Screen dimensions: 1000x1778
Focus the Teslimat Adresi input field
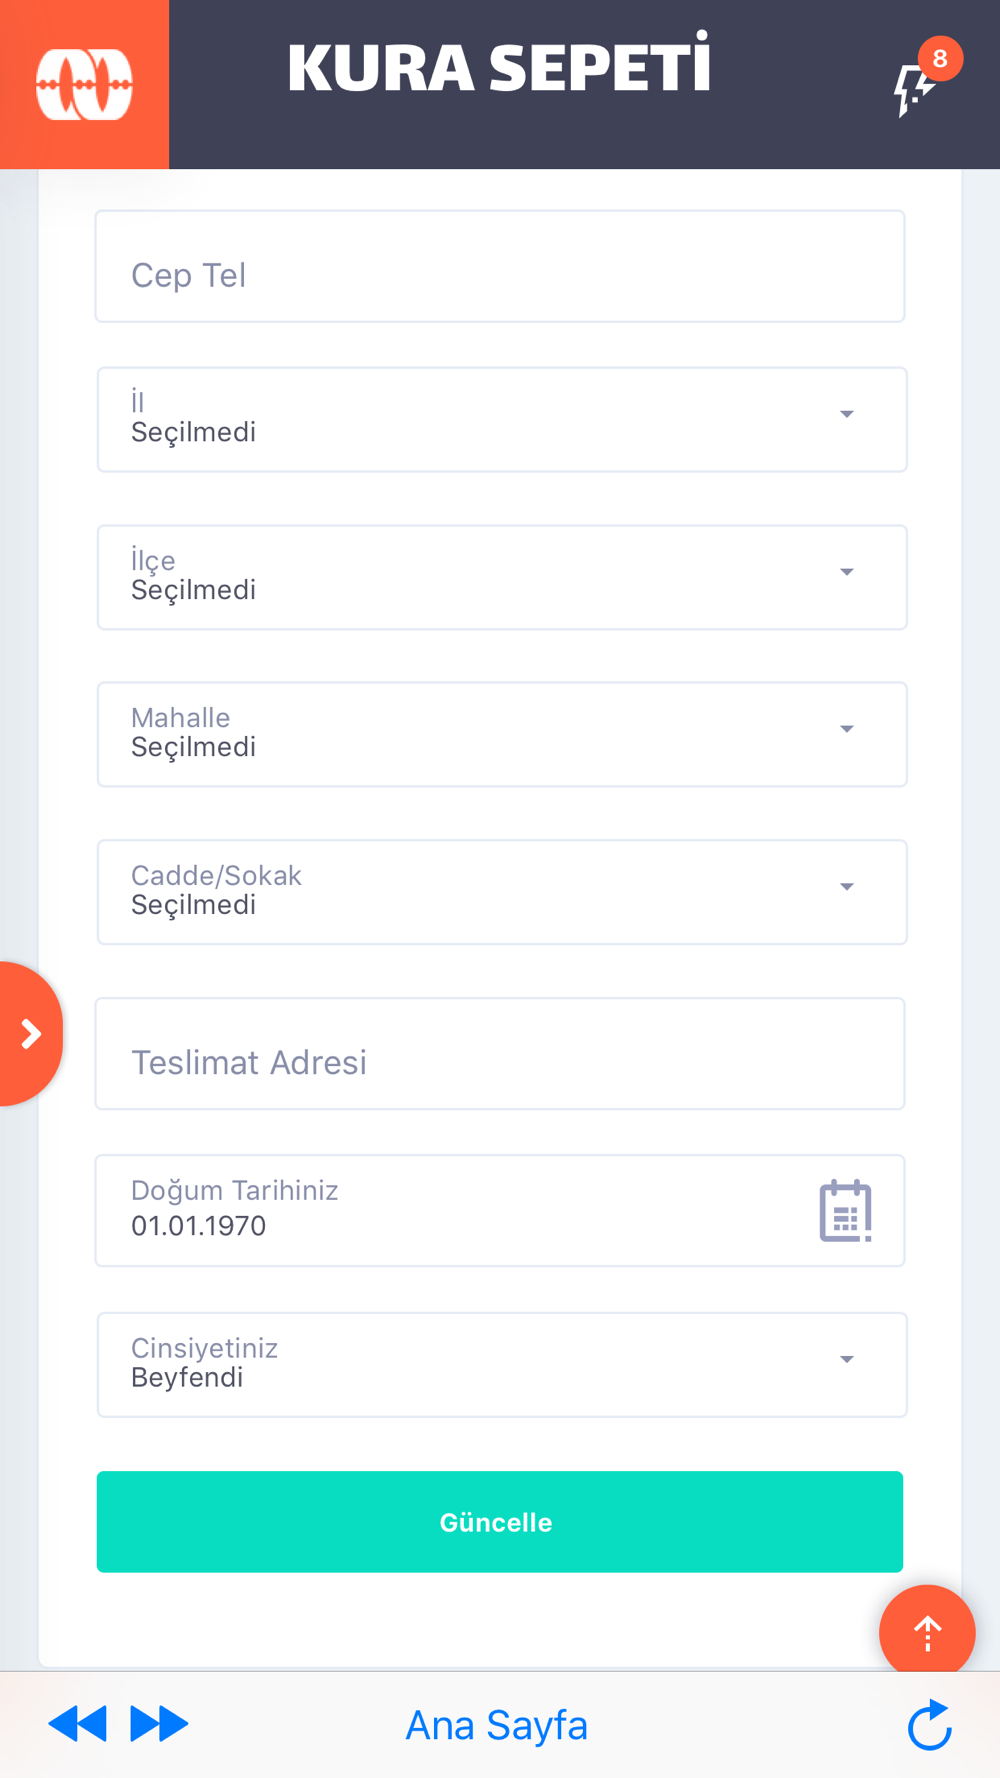click(x=500, y=1053)
